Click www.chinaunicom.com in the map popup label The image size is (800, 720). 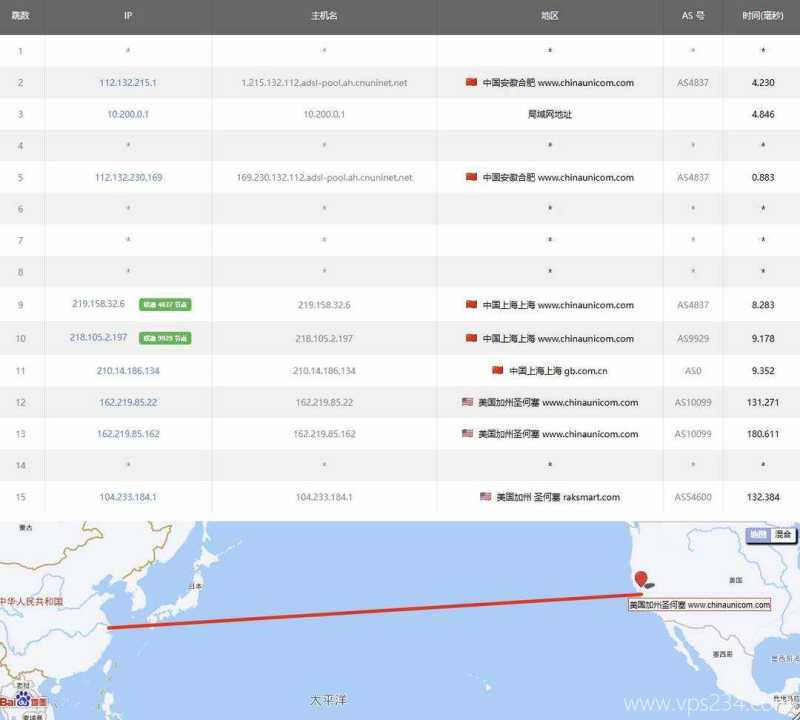(x=727, y=604)
